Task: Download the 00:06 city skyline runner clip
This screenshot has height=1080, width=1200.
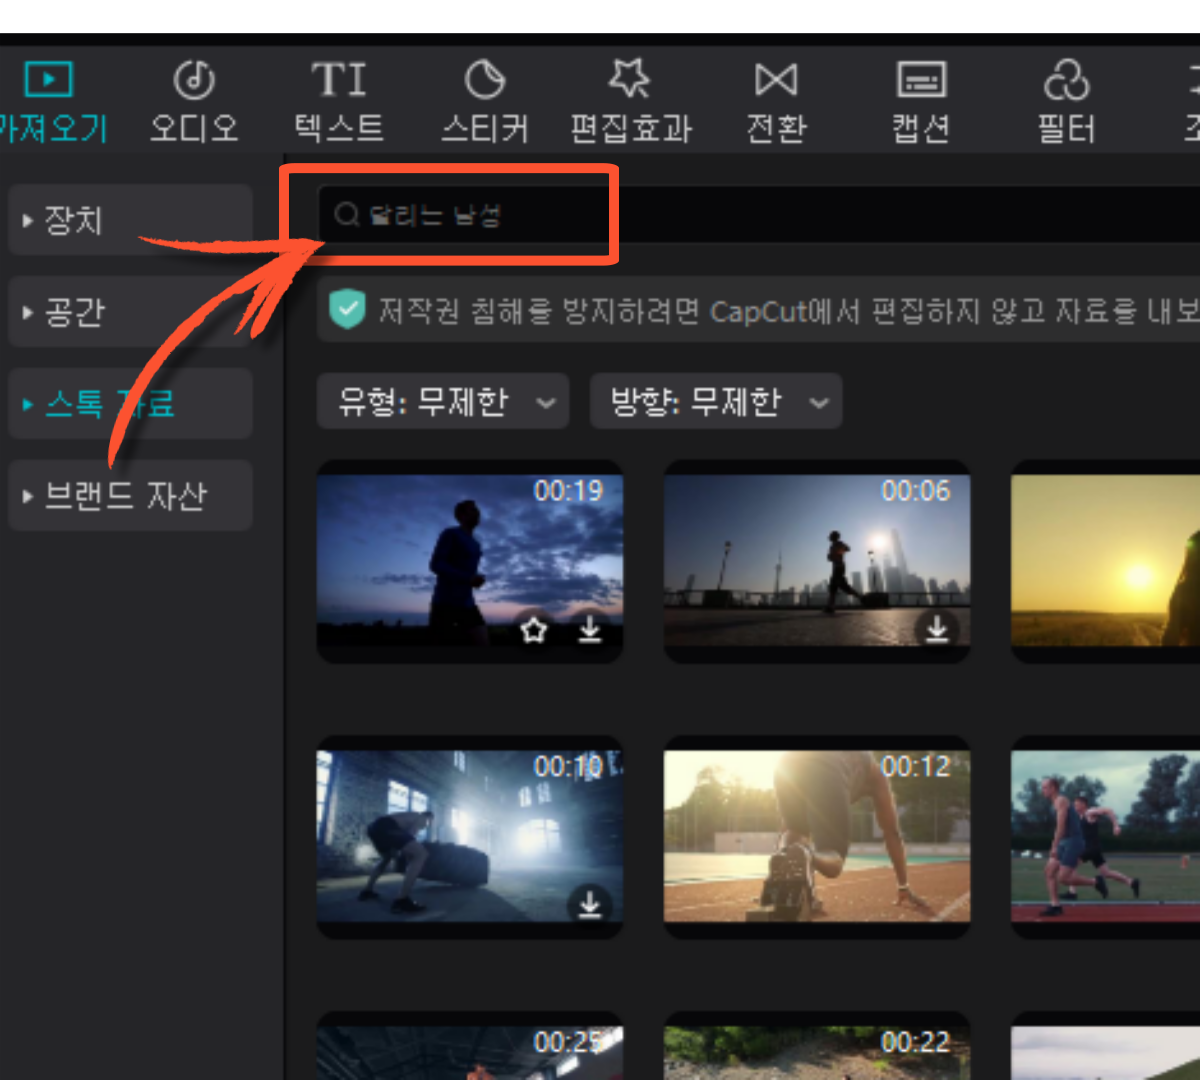Action: (937, 629)
